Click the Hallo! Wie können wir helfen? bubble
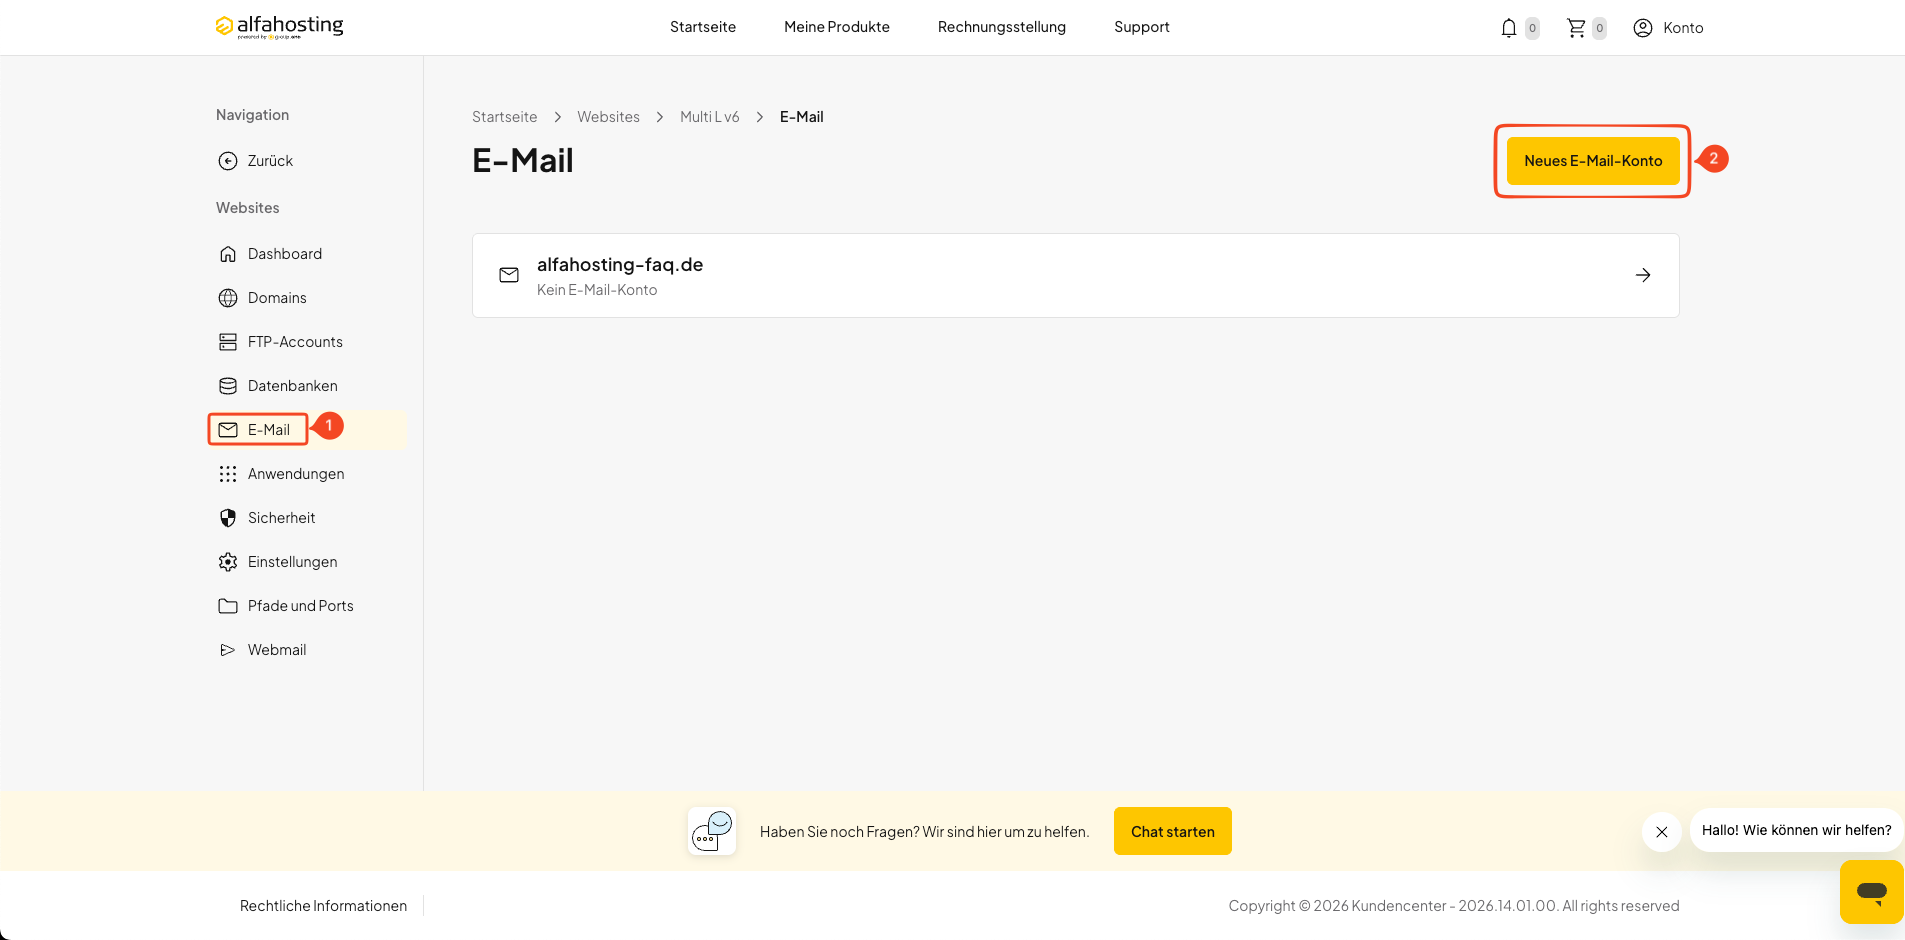1905x940 pixels. (x=1796, y=830)
